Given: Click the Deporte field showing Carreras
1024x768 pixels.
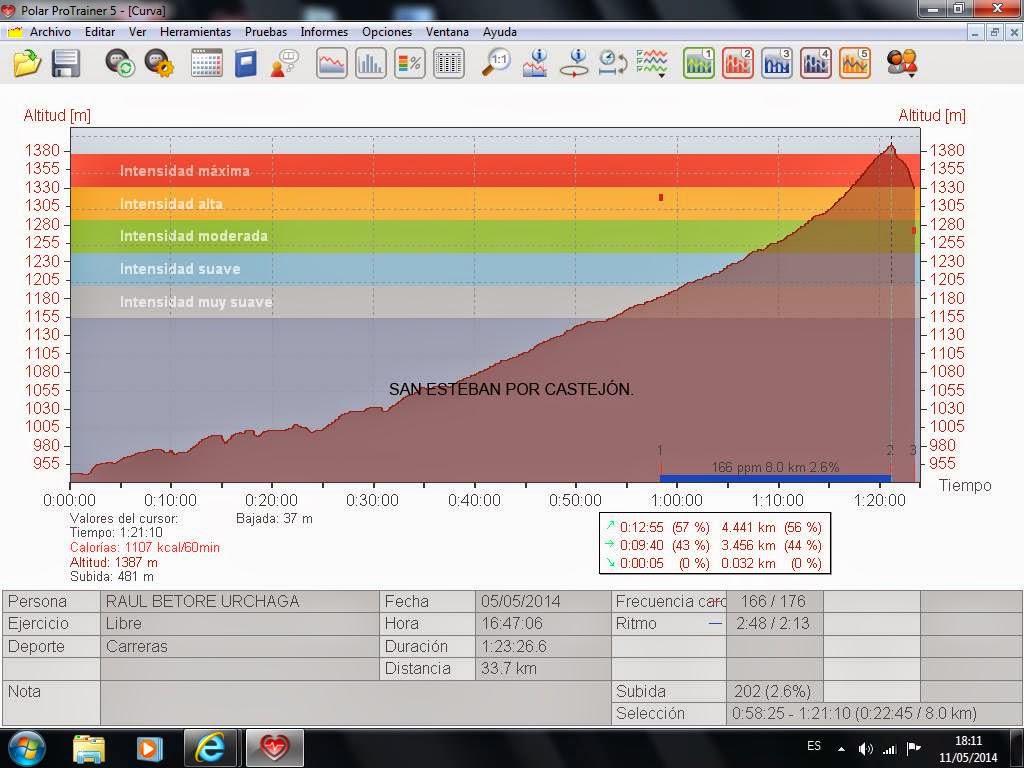Looking at the screenshot, I should 240,647.
